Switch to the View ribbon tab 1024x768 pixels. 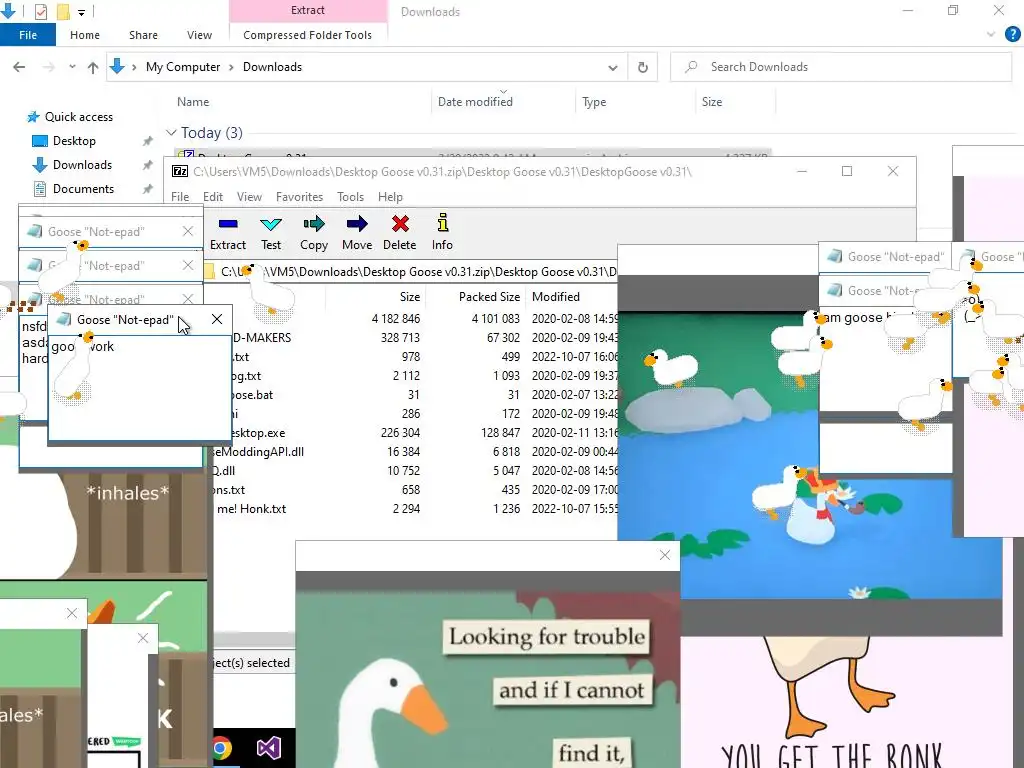click(x=199, y=35)
